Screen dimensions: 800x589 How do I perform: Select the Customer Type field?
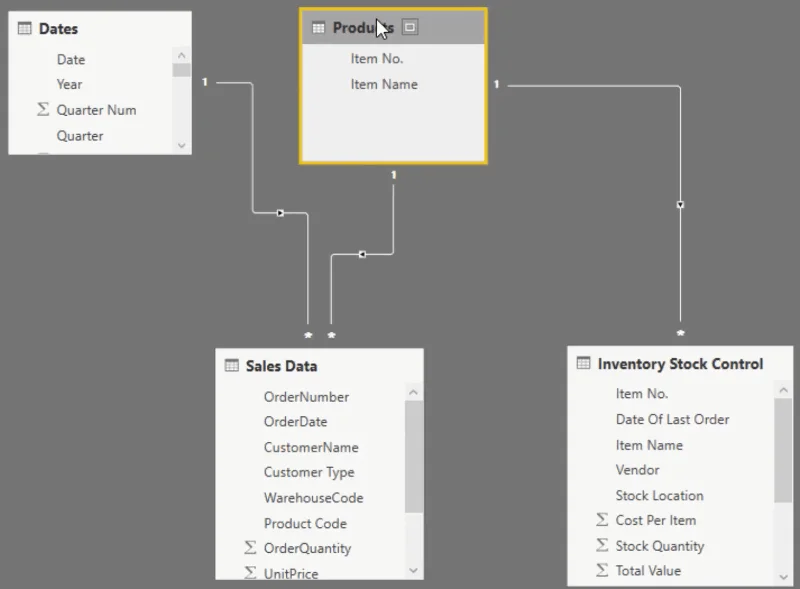coord(309,472)
